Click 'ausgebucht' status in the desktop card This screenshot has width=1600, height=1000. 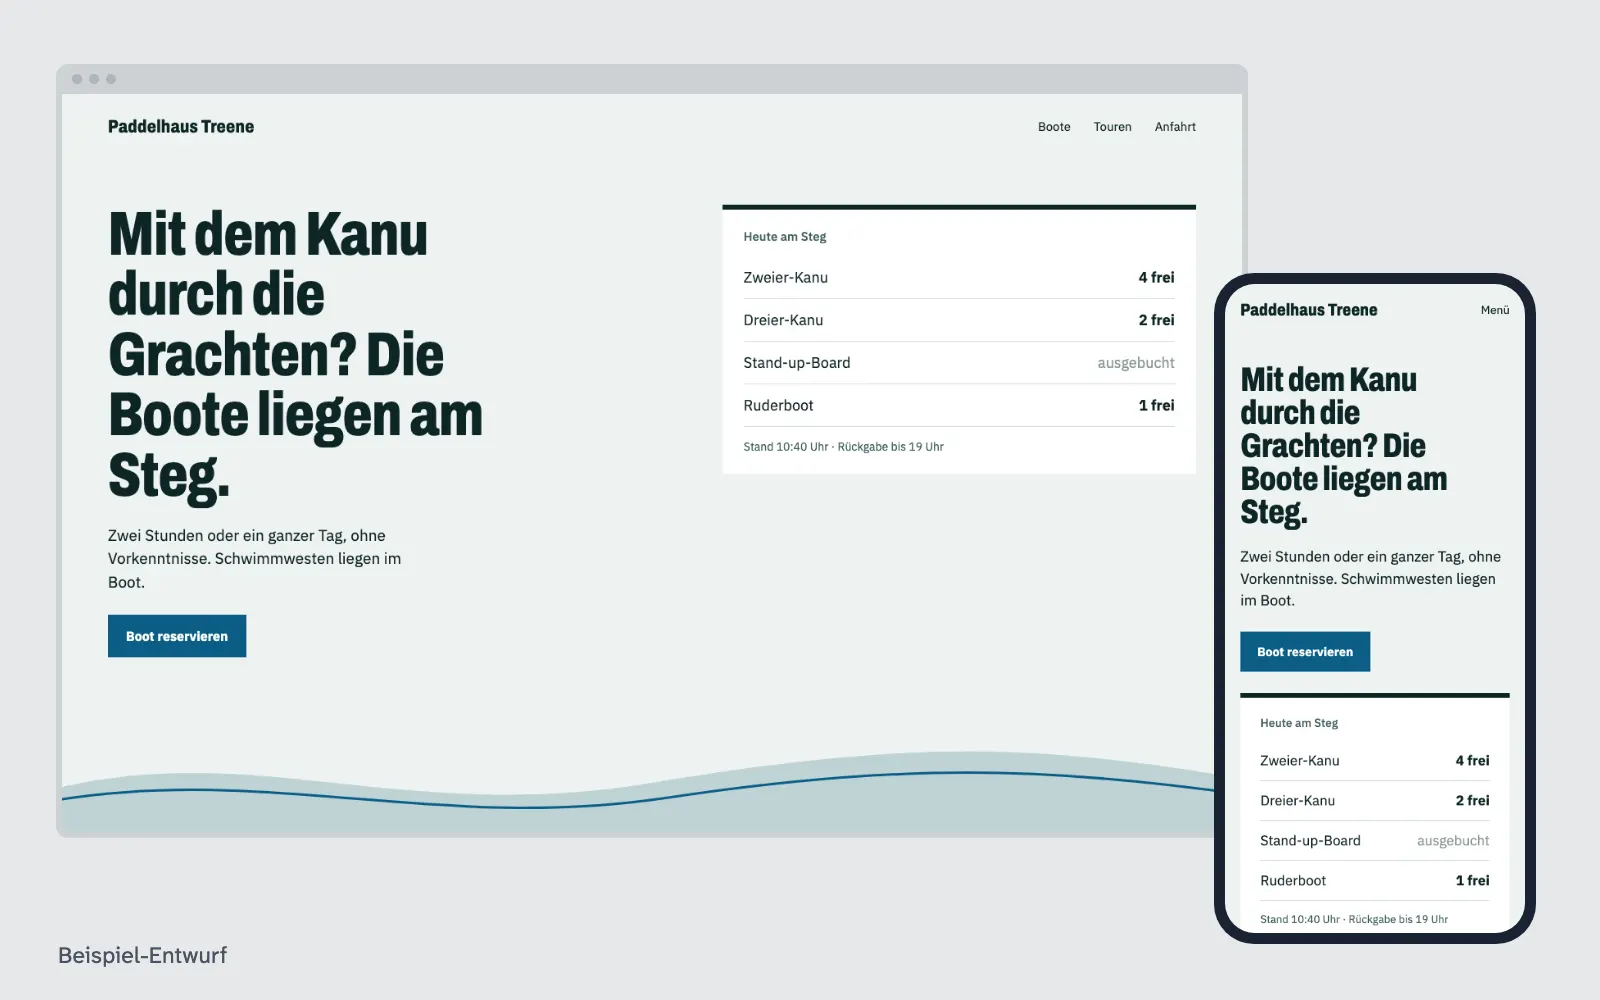point(1136,363)
